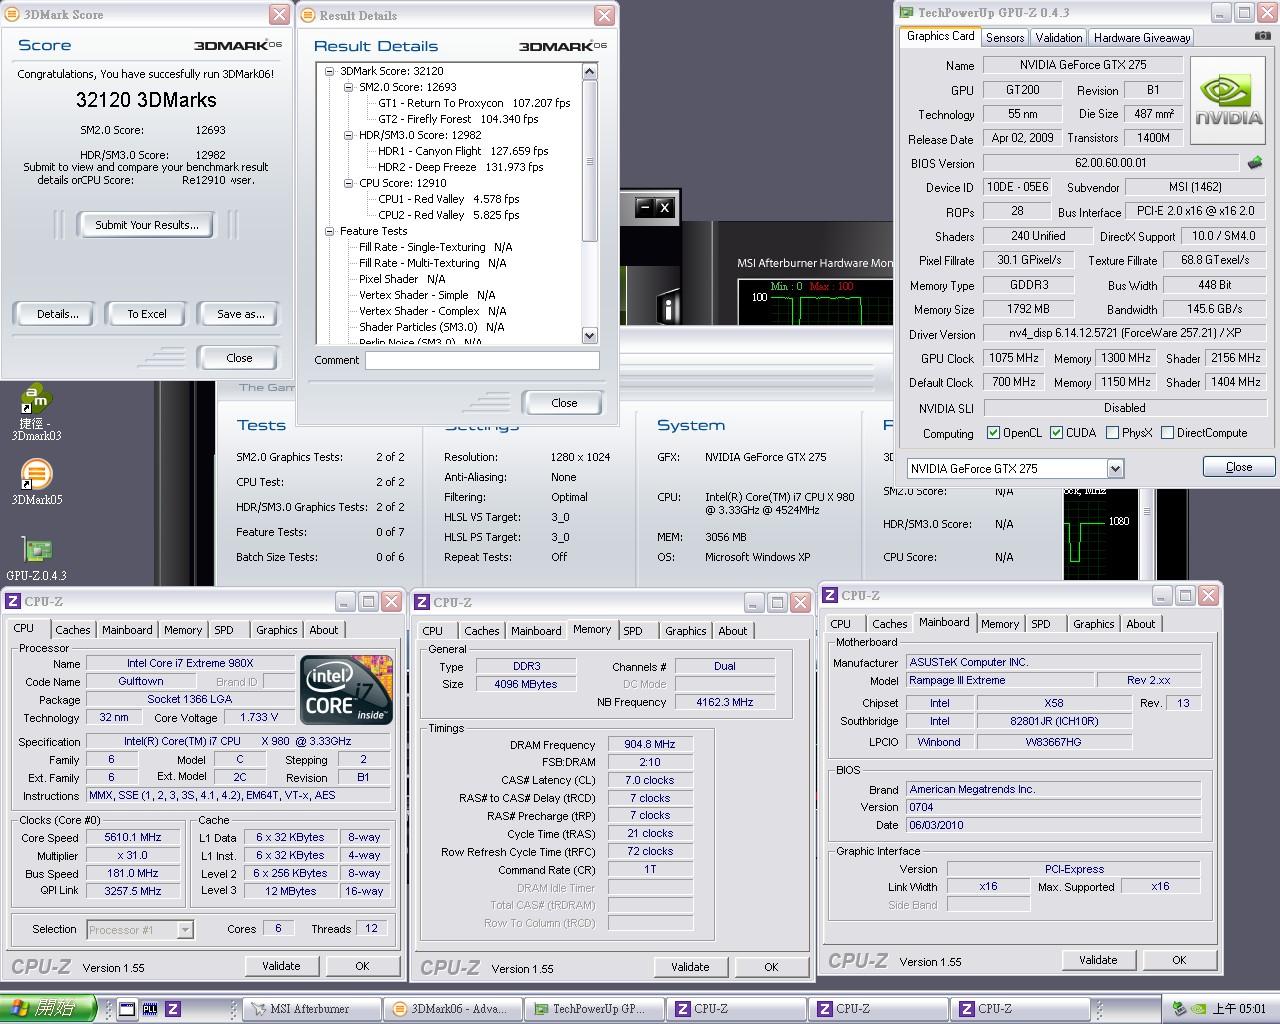Toggle the PhysX checkbox in GPU-Z
This screenshot has width=1280, height=1024.
tap(1112, 433)
